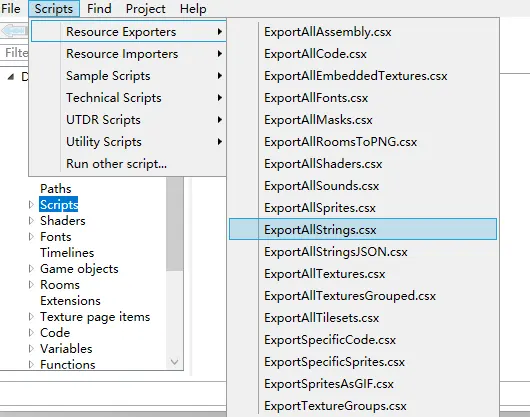Run ExportSpecificCode.csx script
This screenshot has width=530, height=417.
click(x=363, y=339)
